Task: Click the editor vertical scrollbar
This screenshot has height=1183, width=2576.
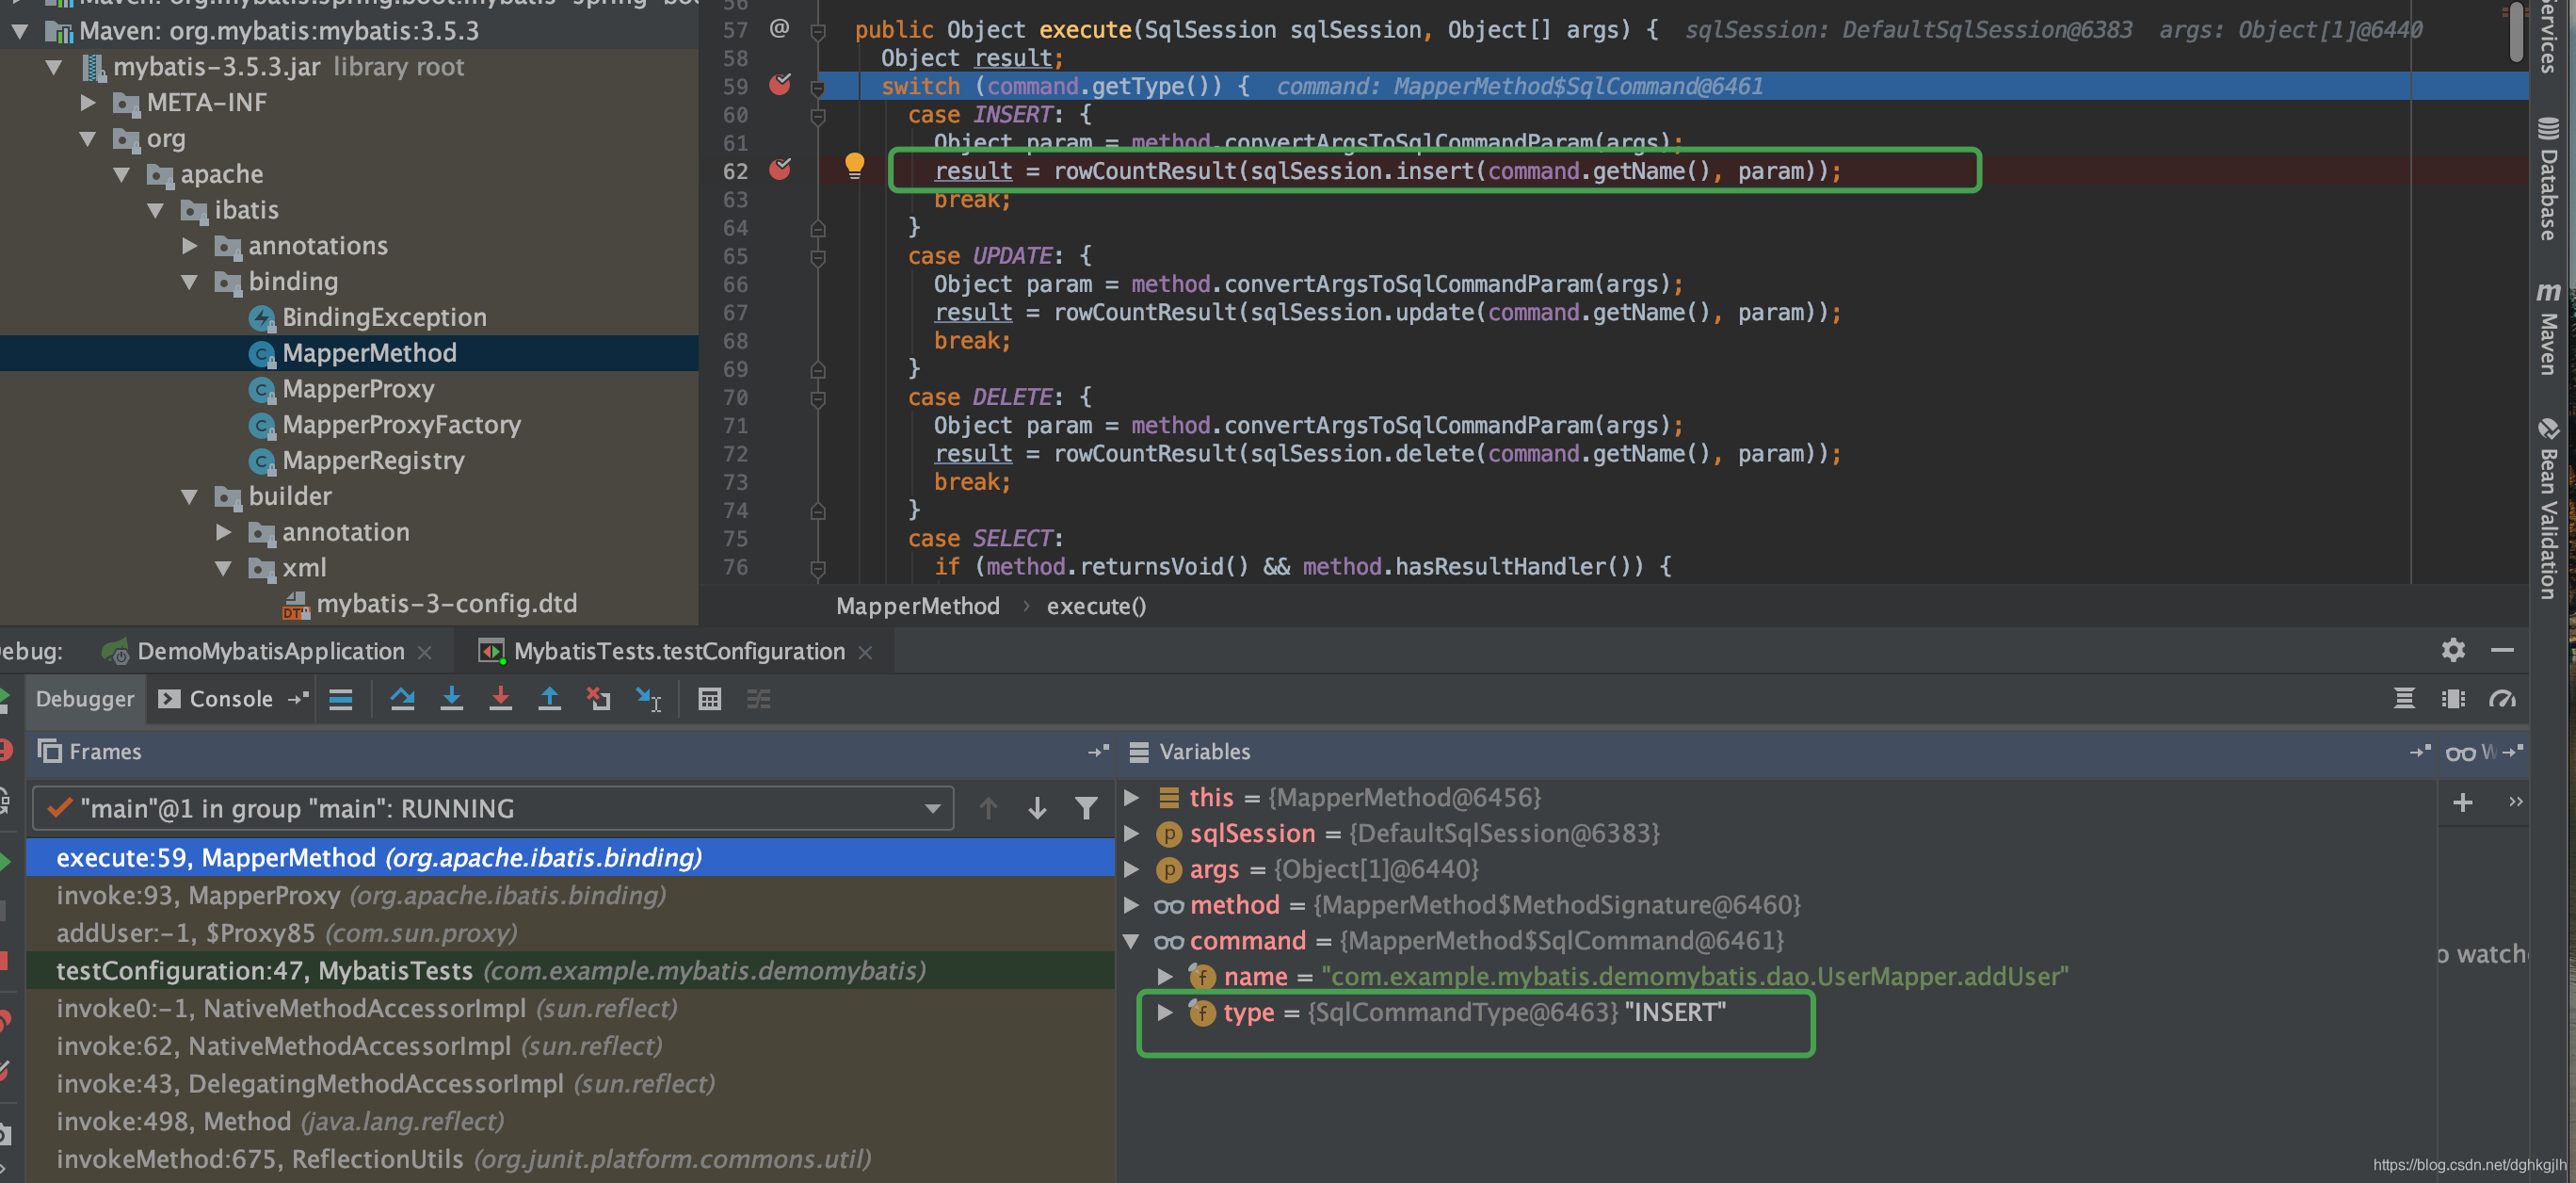Action: 2517,34
